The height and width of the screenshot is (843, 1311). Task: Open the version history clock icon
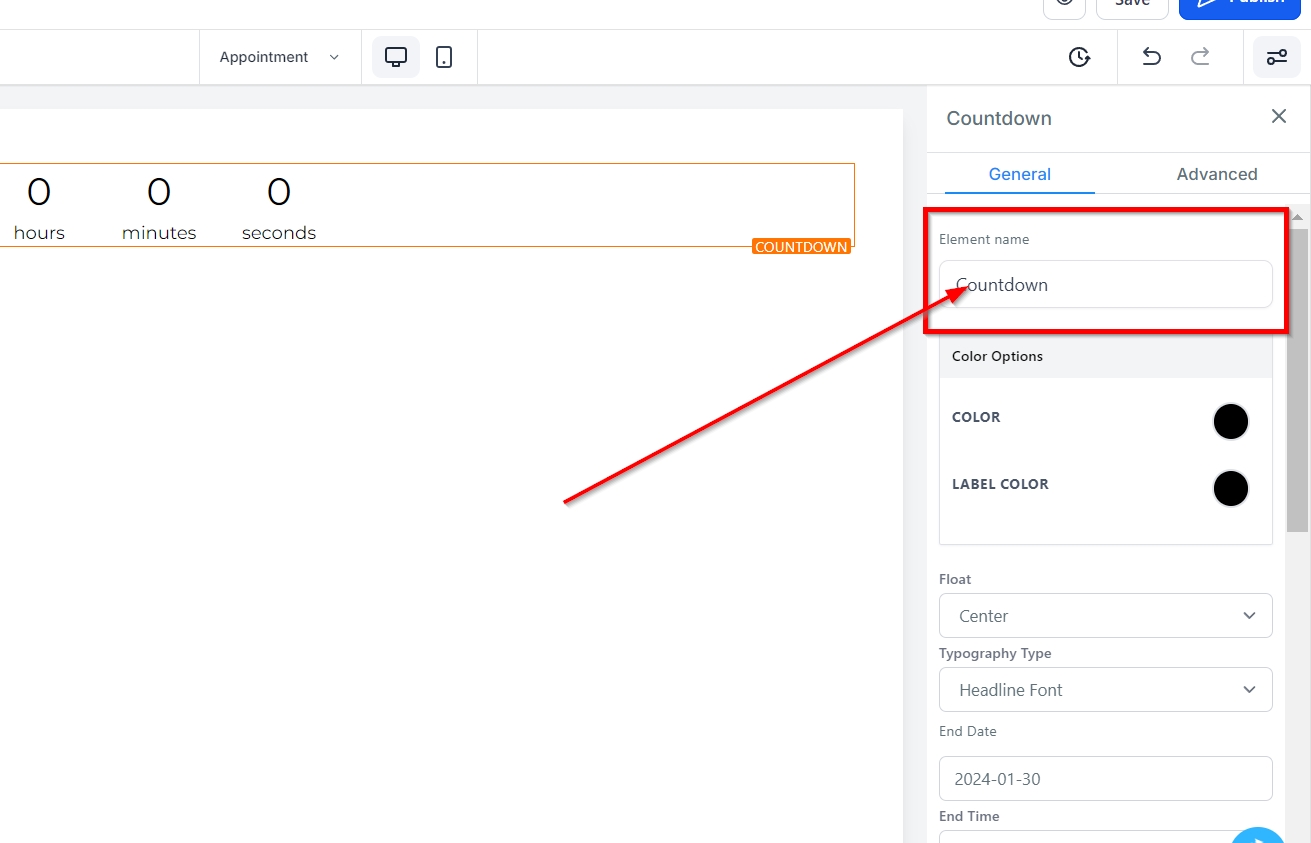point(1079,57)
